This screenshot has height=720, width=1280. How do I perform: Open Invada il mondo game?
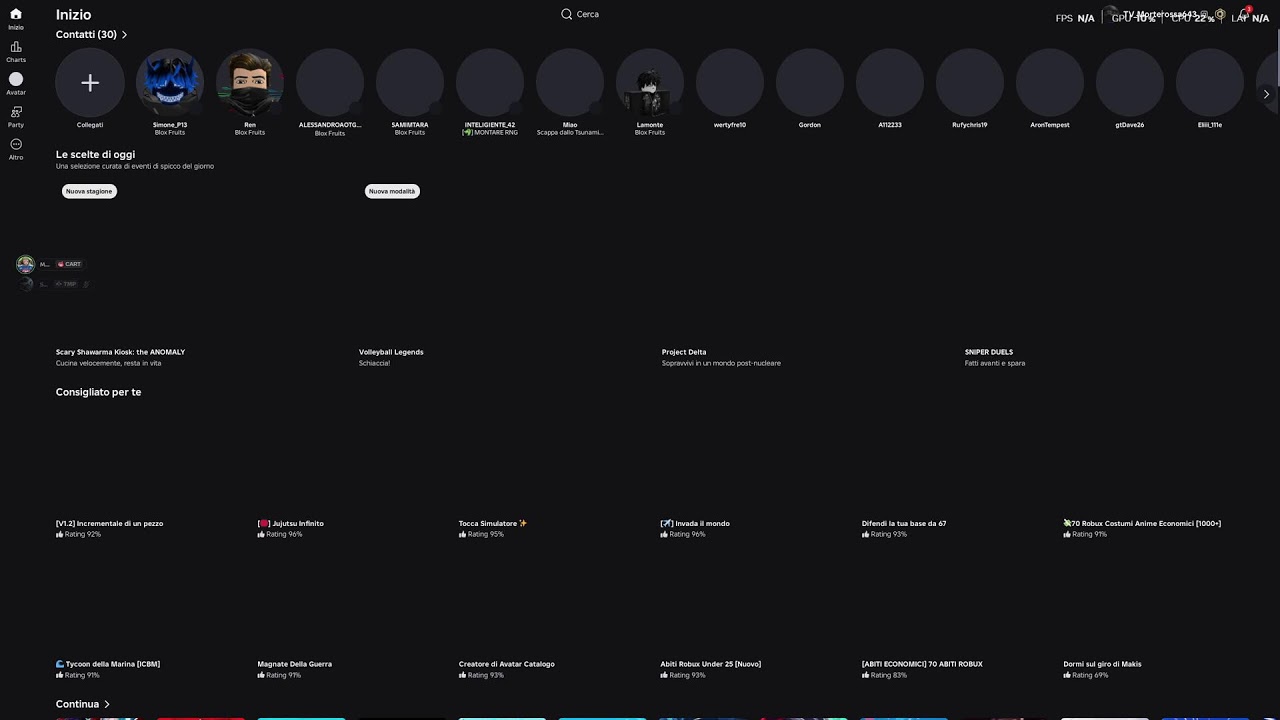point(695,523)
